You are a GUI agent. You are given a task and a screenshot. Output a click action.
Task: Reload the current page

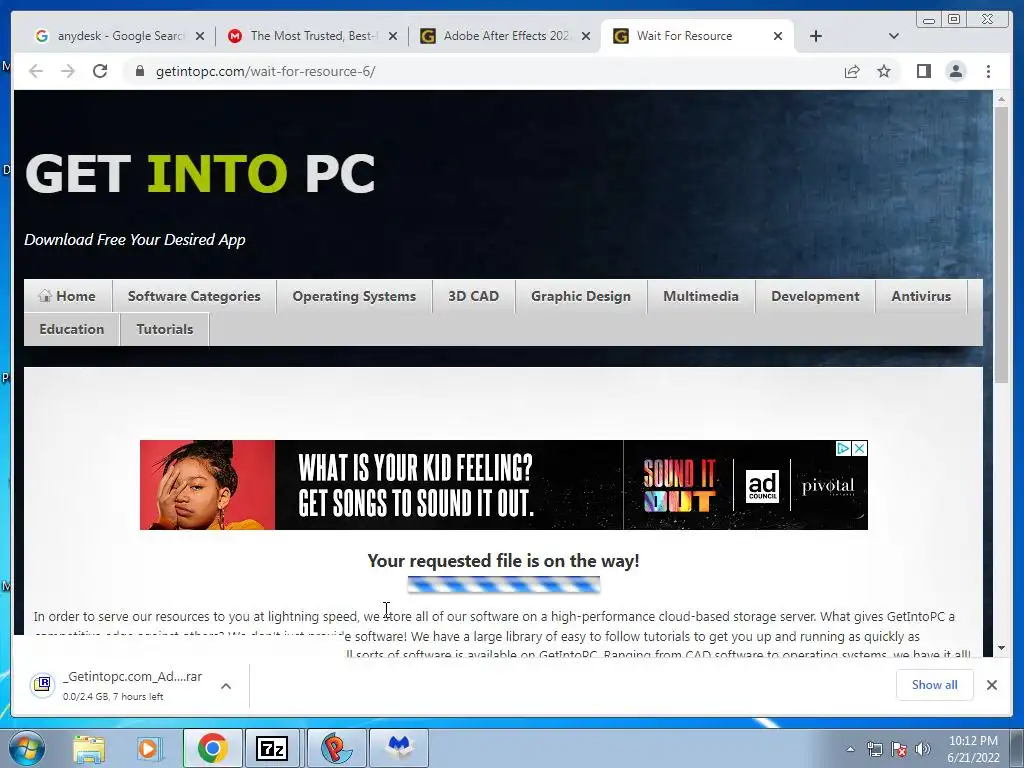(x=100, y=71)
